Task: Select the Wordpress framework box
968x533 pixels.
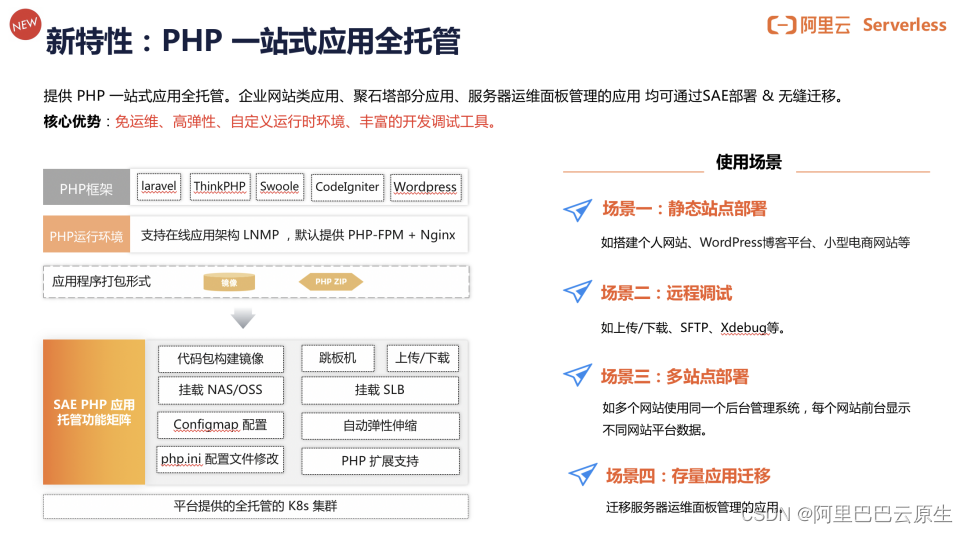Action: (425, 187)
